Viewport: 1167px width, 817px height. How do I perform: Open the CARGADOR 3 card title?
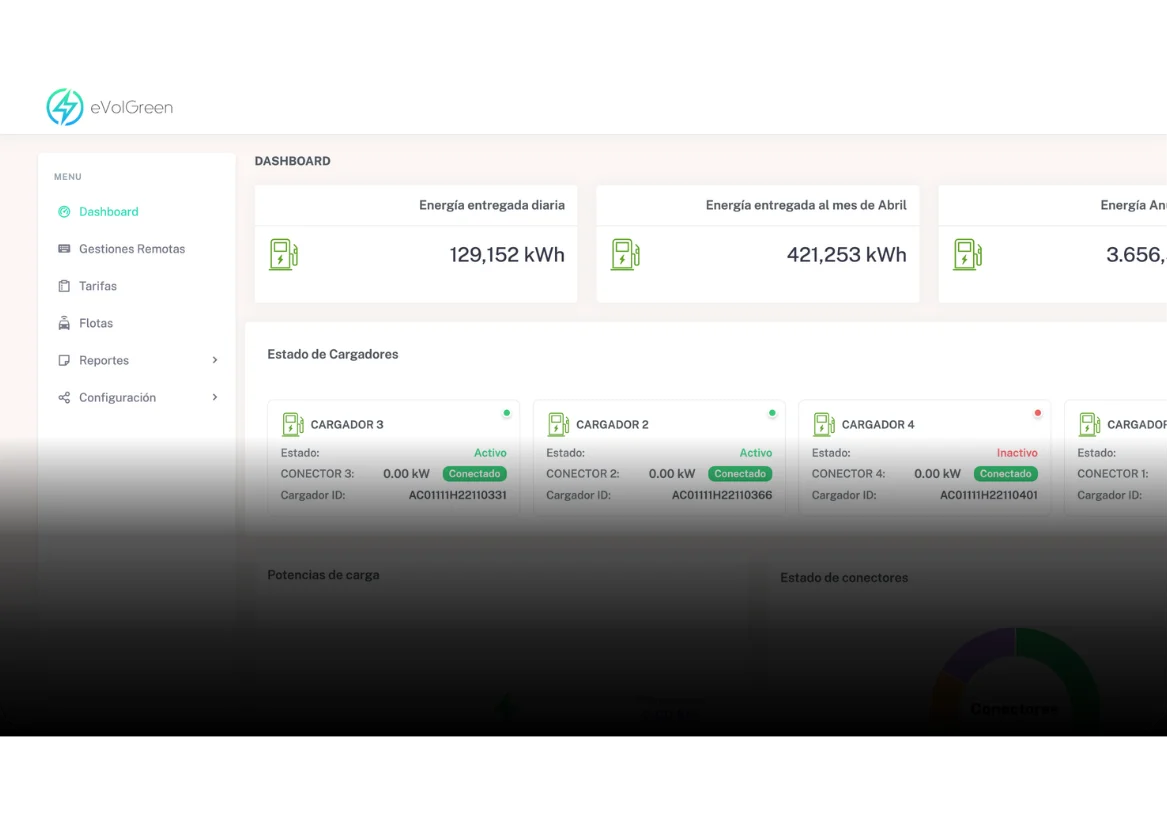click(347, 424)
